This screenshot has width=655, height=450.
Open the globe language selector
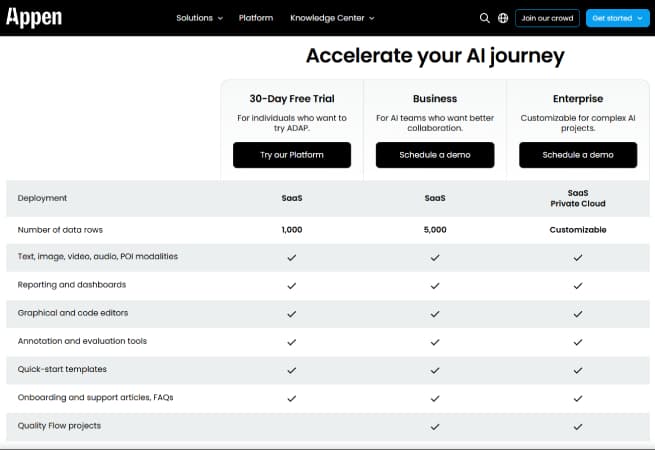[503, 18]
